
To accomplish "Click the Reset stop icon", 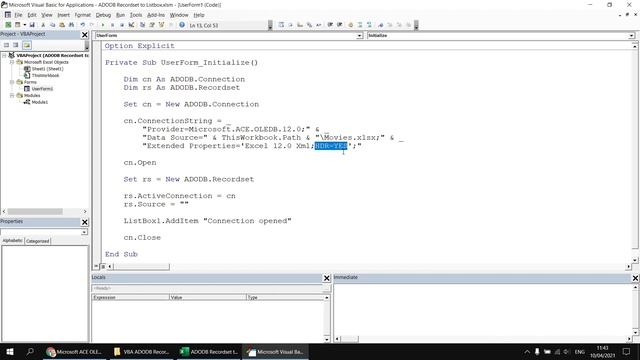I will click(122, 25).
